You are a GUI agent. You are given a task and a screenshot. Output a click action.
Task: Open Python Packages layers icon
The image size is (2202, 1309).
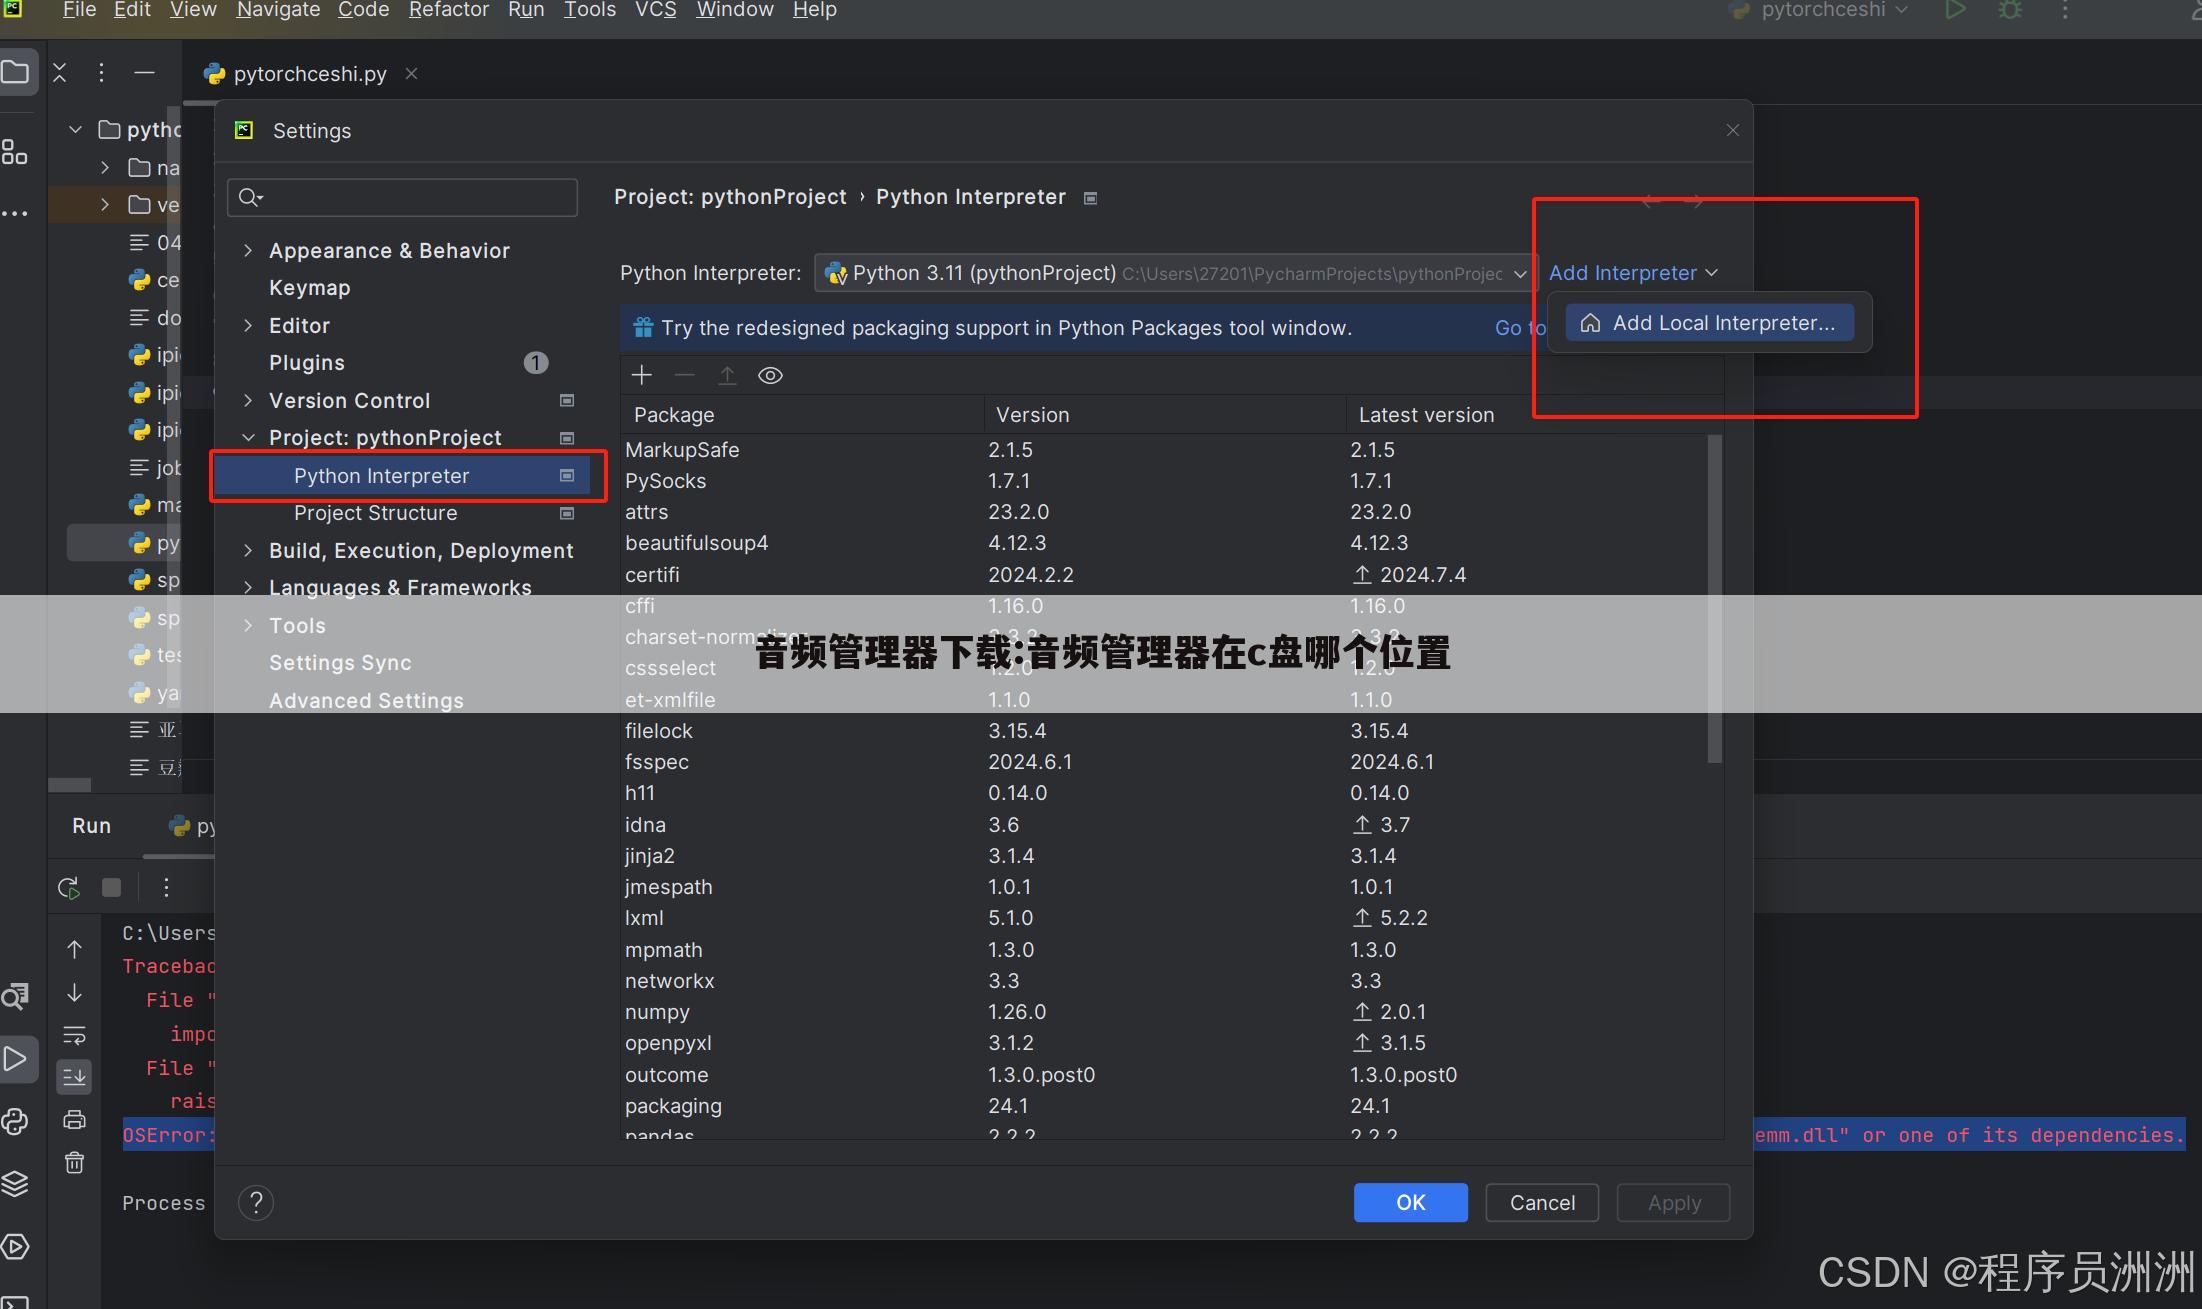15,1183
